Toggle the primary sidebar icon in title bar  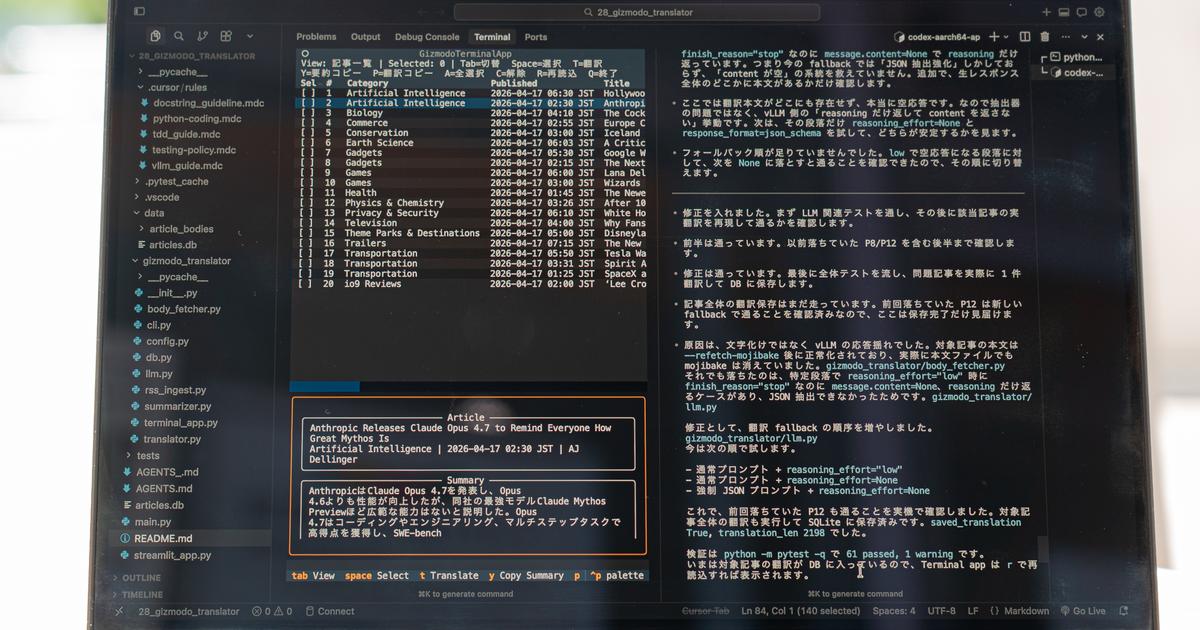pyautogui.click(x=139, y=11)
